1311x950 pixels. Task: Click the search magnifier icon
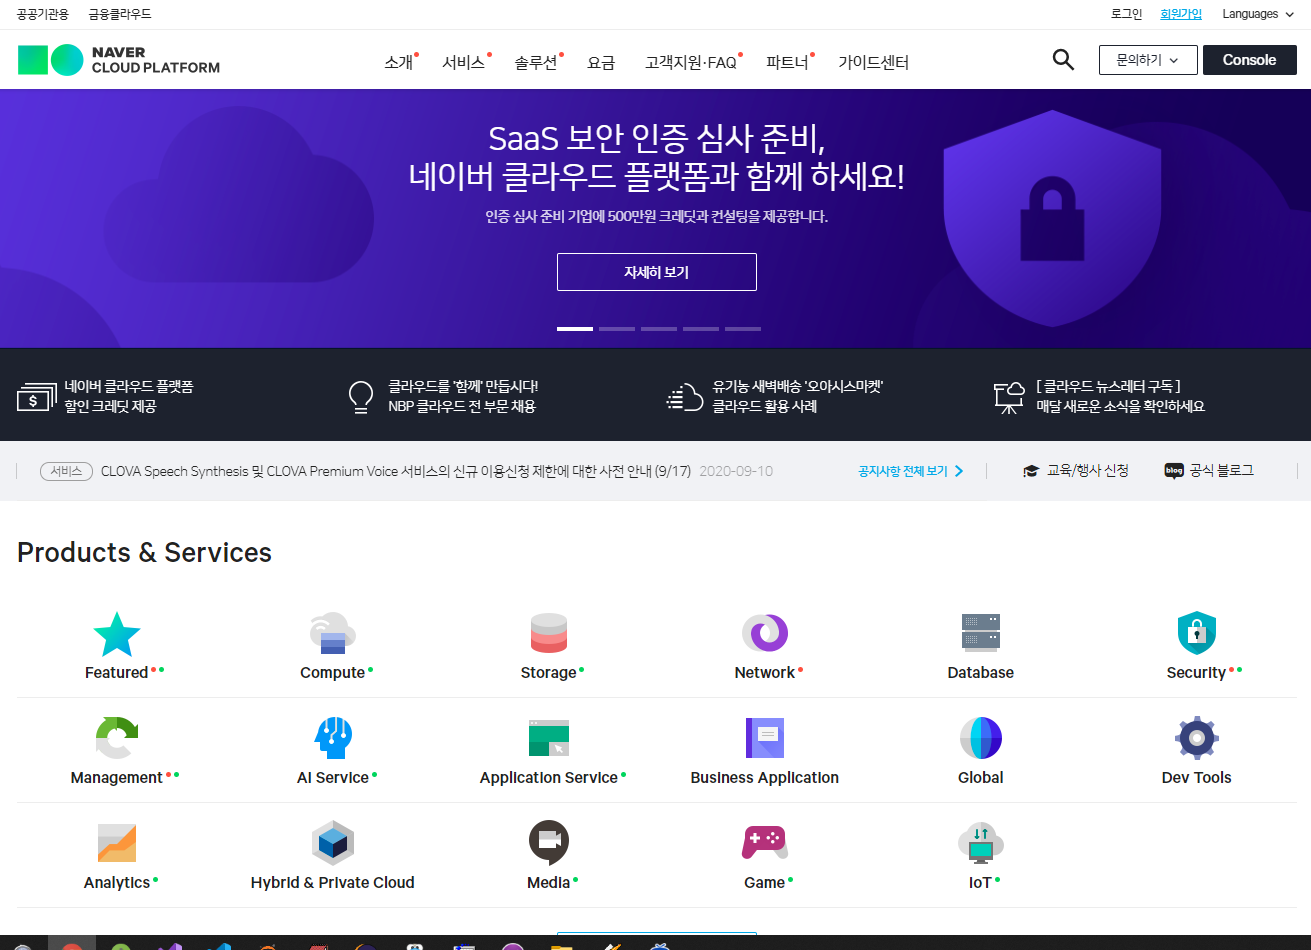coord(1063,60)
